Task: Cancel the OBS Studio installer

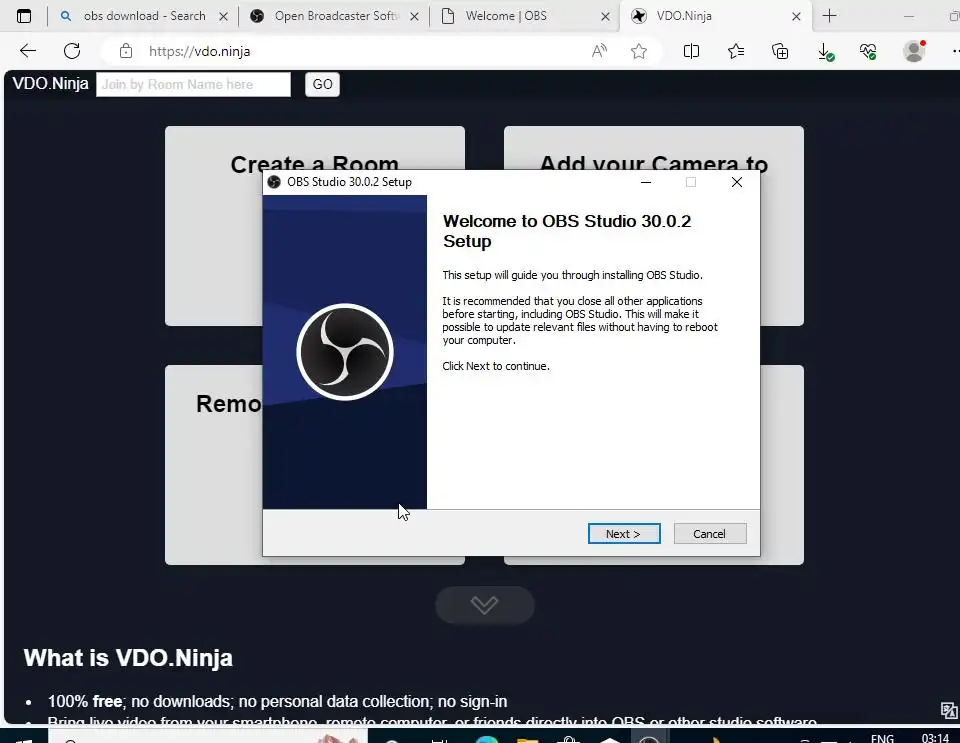Action: click(x=710, y=534)
